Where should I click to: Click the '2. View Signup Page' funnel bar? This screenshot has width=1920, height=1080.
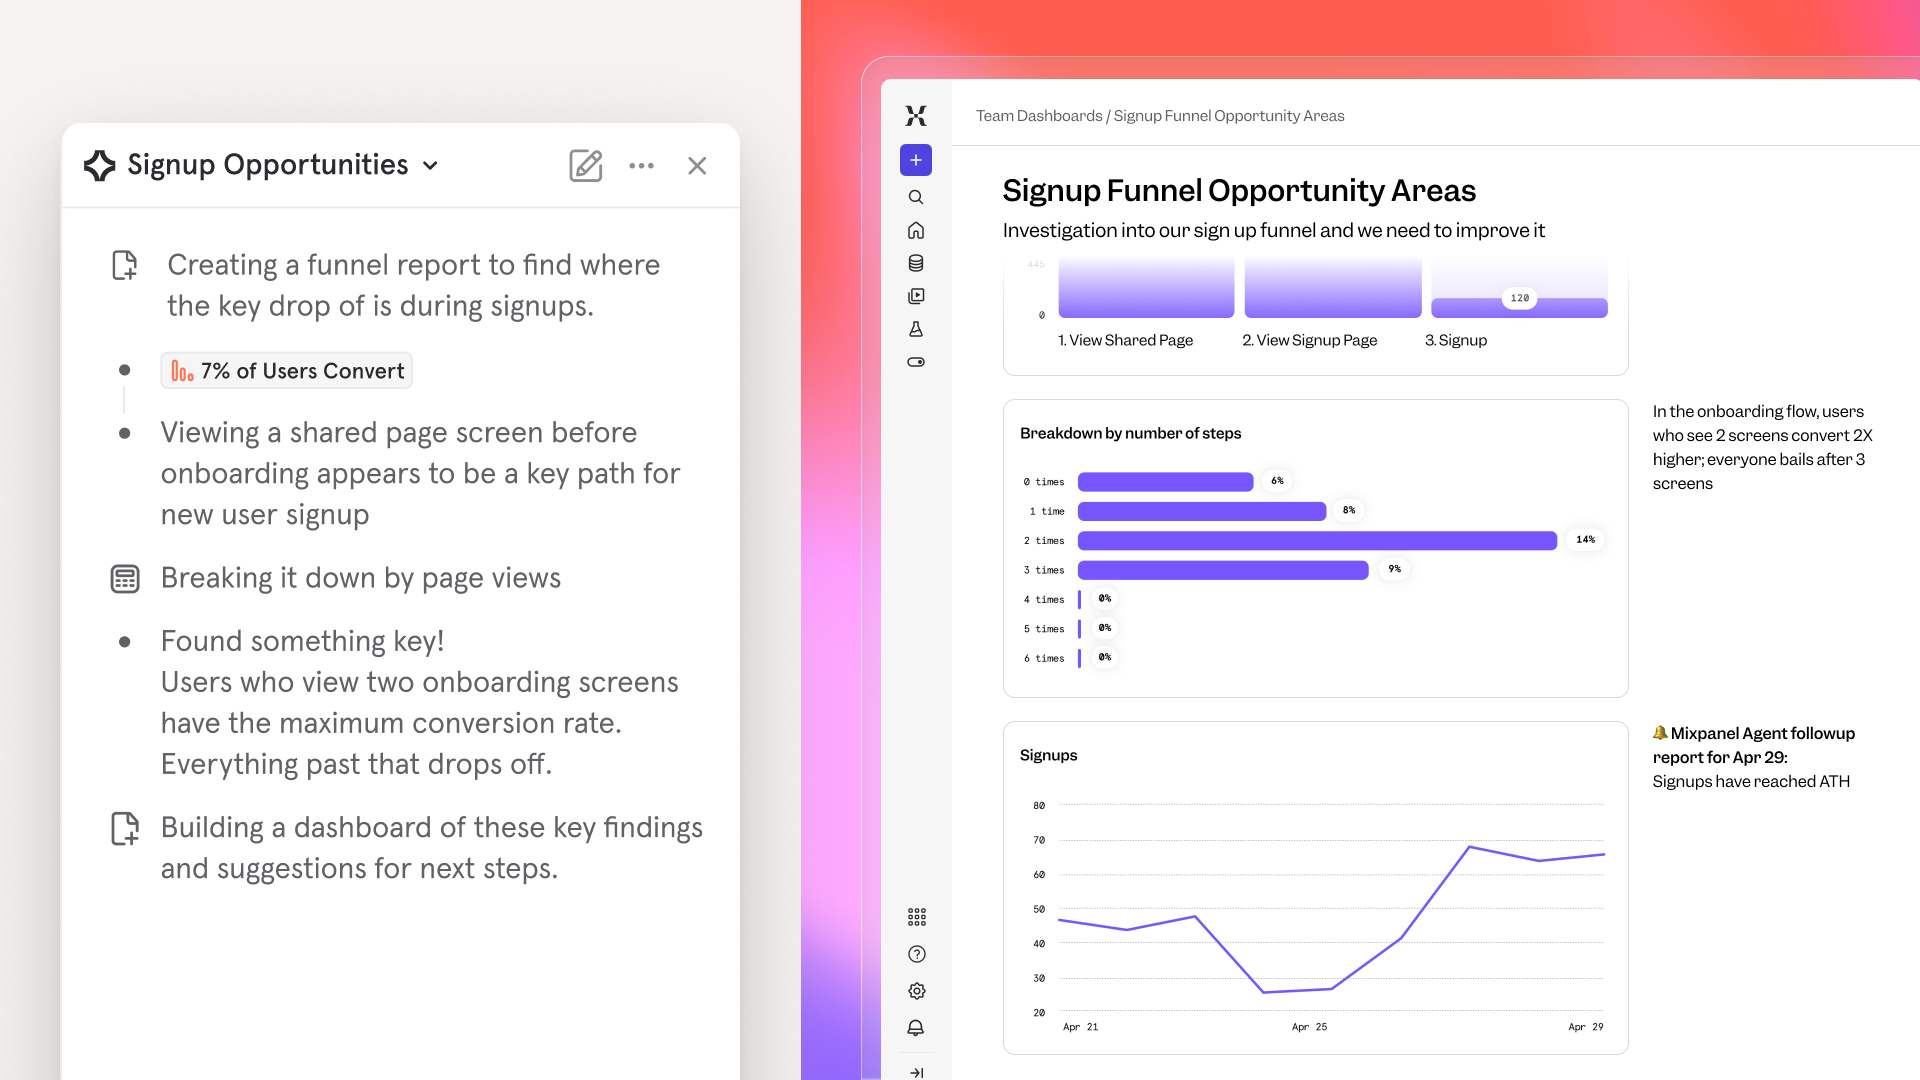tap(1333, 288)
